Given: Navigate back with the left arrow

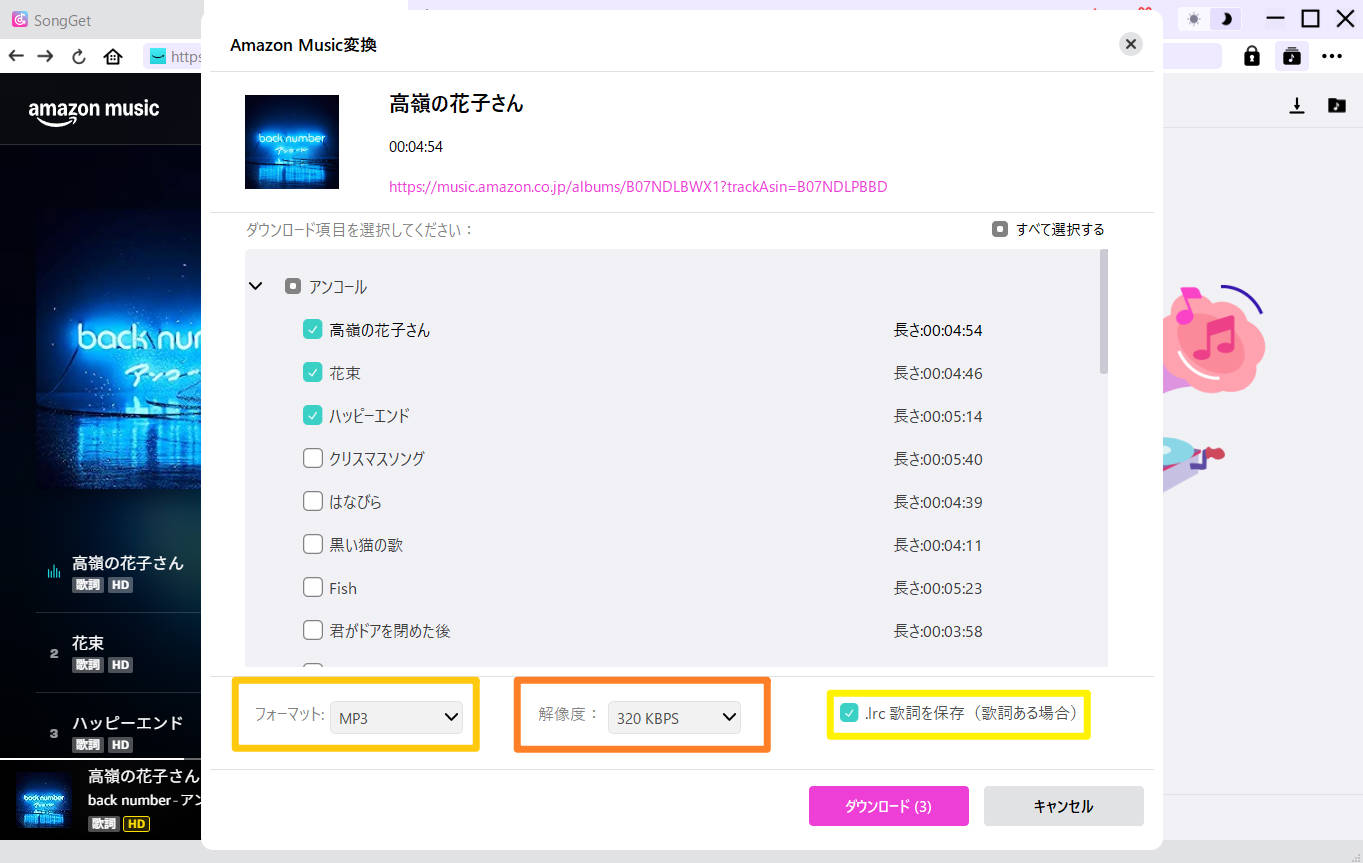Looking at the screenshot, I should (16, 56).
